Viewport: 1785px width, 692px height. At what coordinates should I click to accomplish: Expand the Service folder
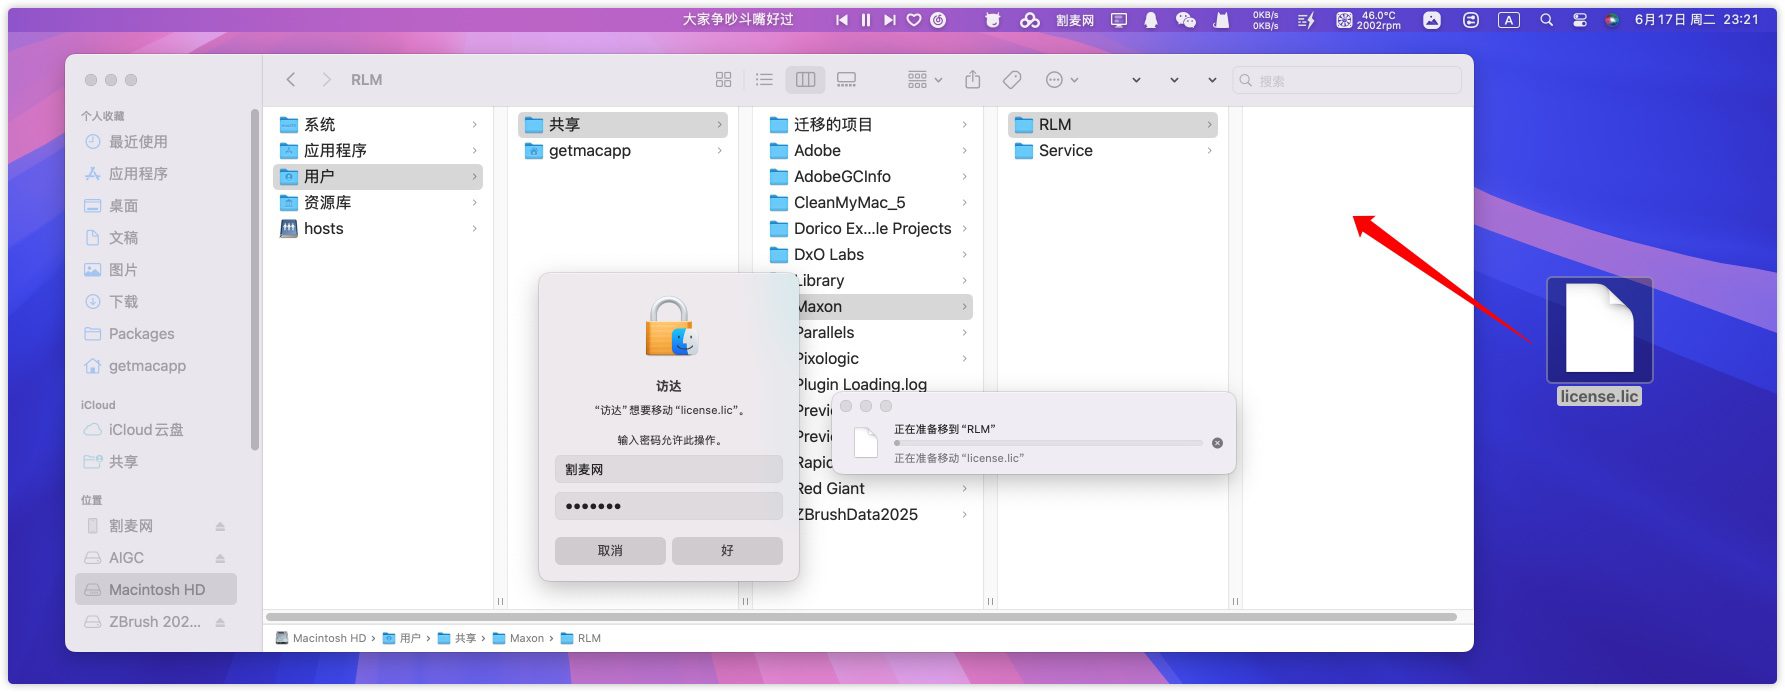point(1209,151)
